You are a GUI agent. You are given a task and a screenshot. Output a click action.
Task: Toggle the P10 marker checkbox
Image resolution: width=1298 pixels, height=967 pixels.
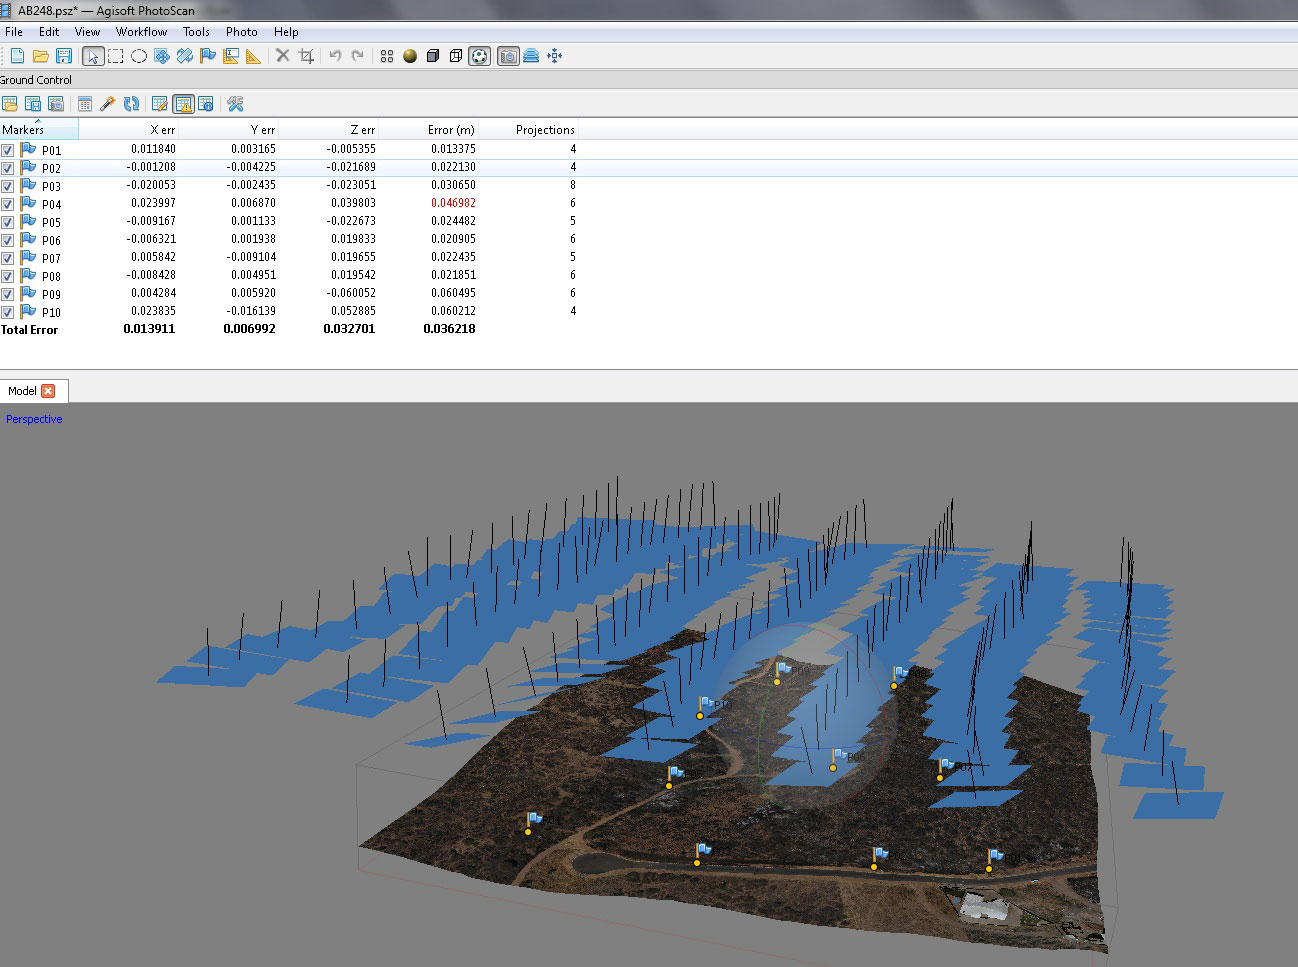(x=8, y=312)
